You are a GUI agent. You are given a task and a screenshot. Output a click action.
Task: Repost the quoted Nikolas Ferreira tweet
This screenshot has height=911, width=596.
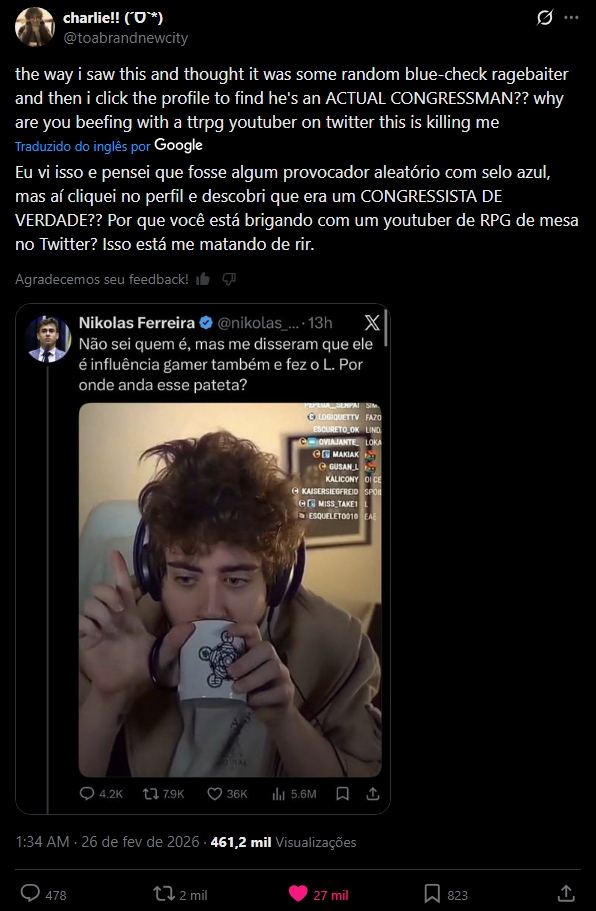pos(163,794)
